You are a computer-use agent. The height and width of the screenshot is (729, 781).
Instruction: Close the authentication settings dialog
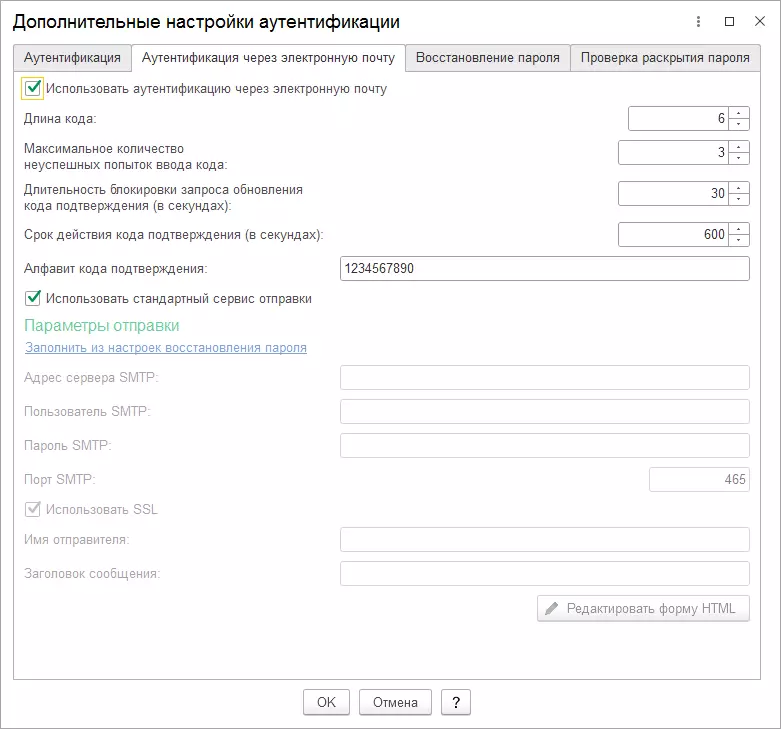pos(760,21)
